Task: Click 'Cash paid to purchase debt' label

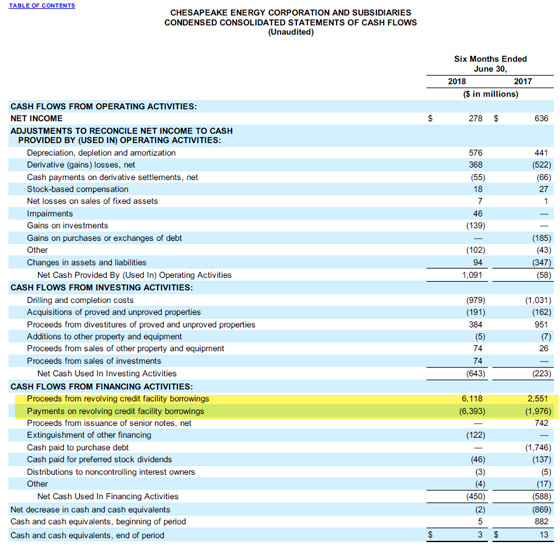Action: click(78, 447)
